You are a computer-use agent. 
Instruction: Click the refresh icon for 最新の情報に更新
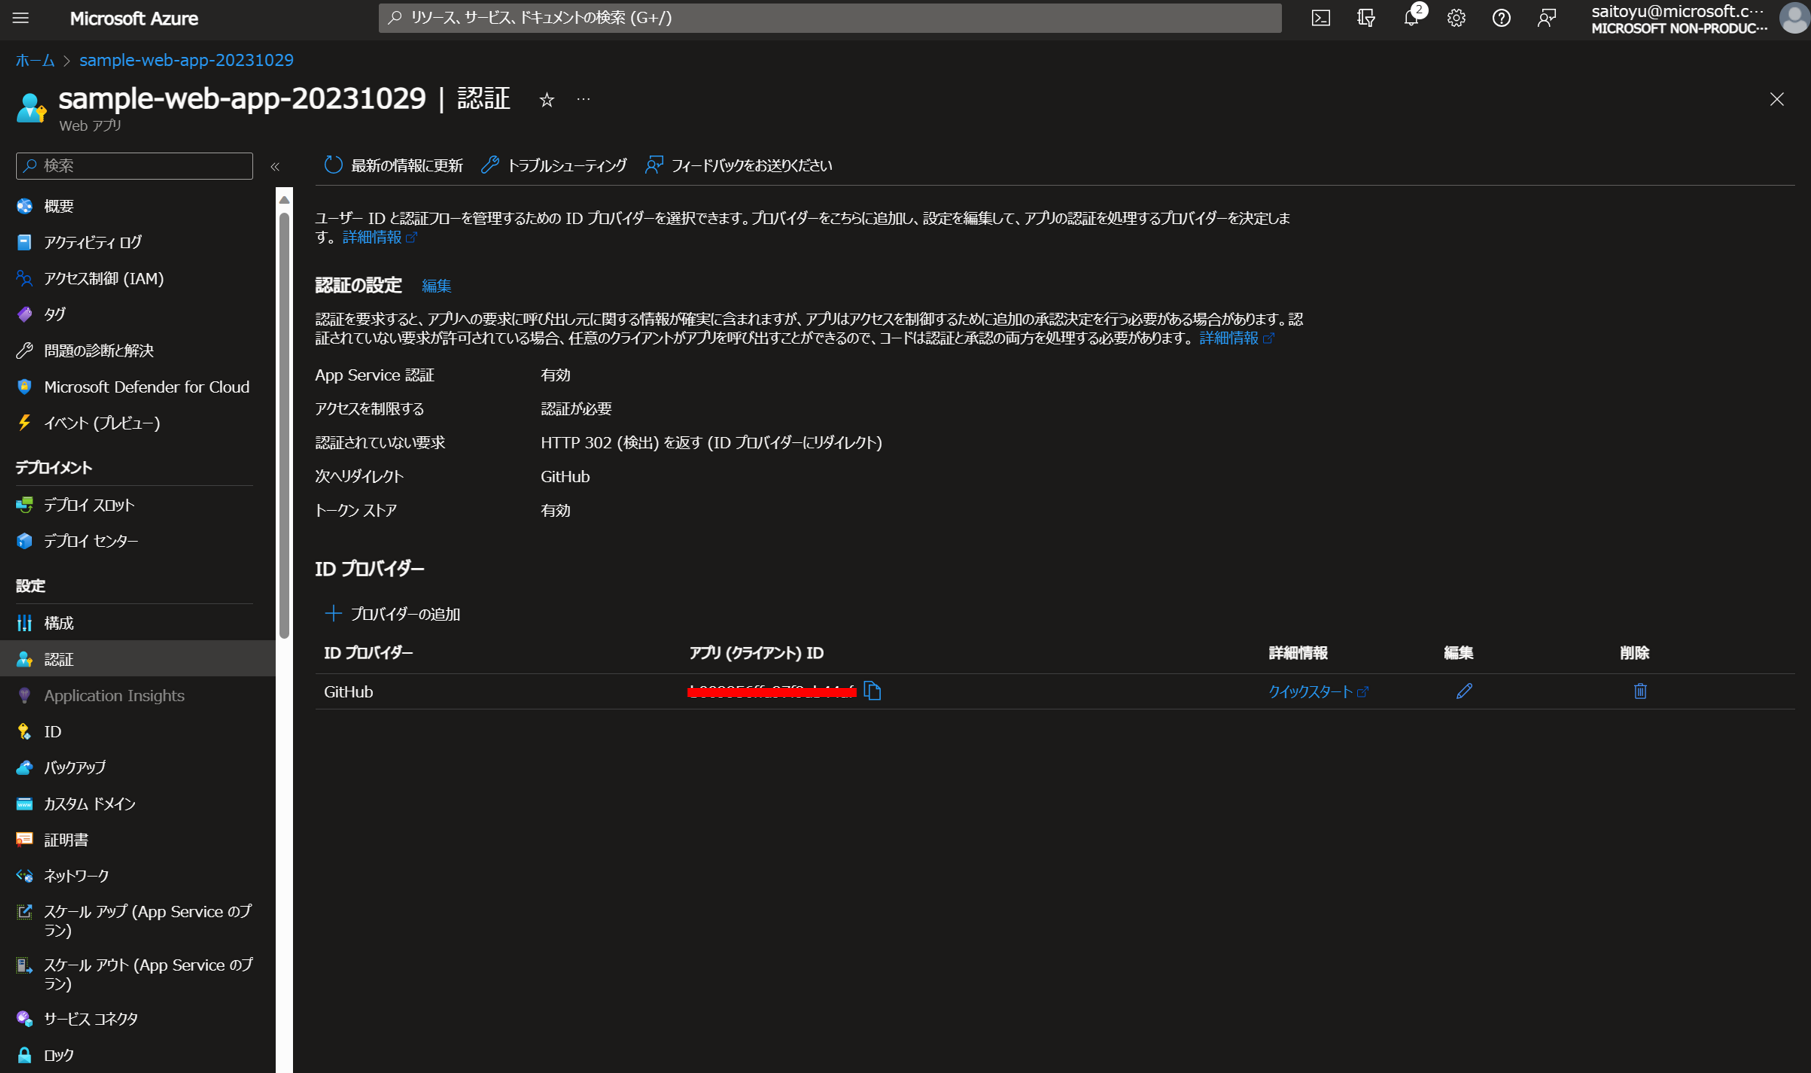(x=333, y=165)
